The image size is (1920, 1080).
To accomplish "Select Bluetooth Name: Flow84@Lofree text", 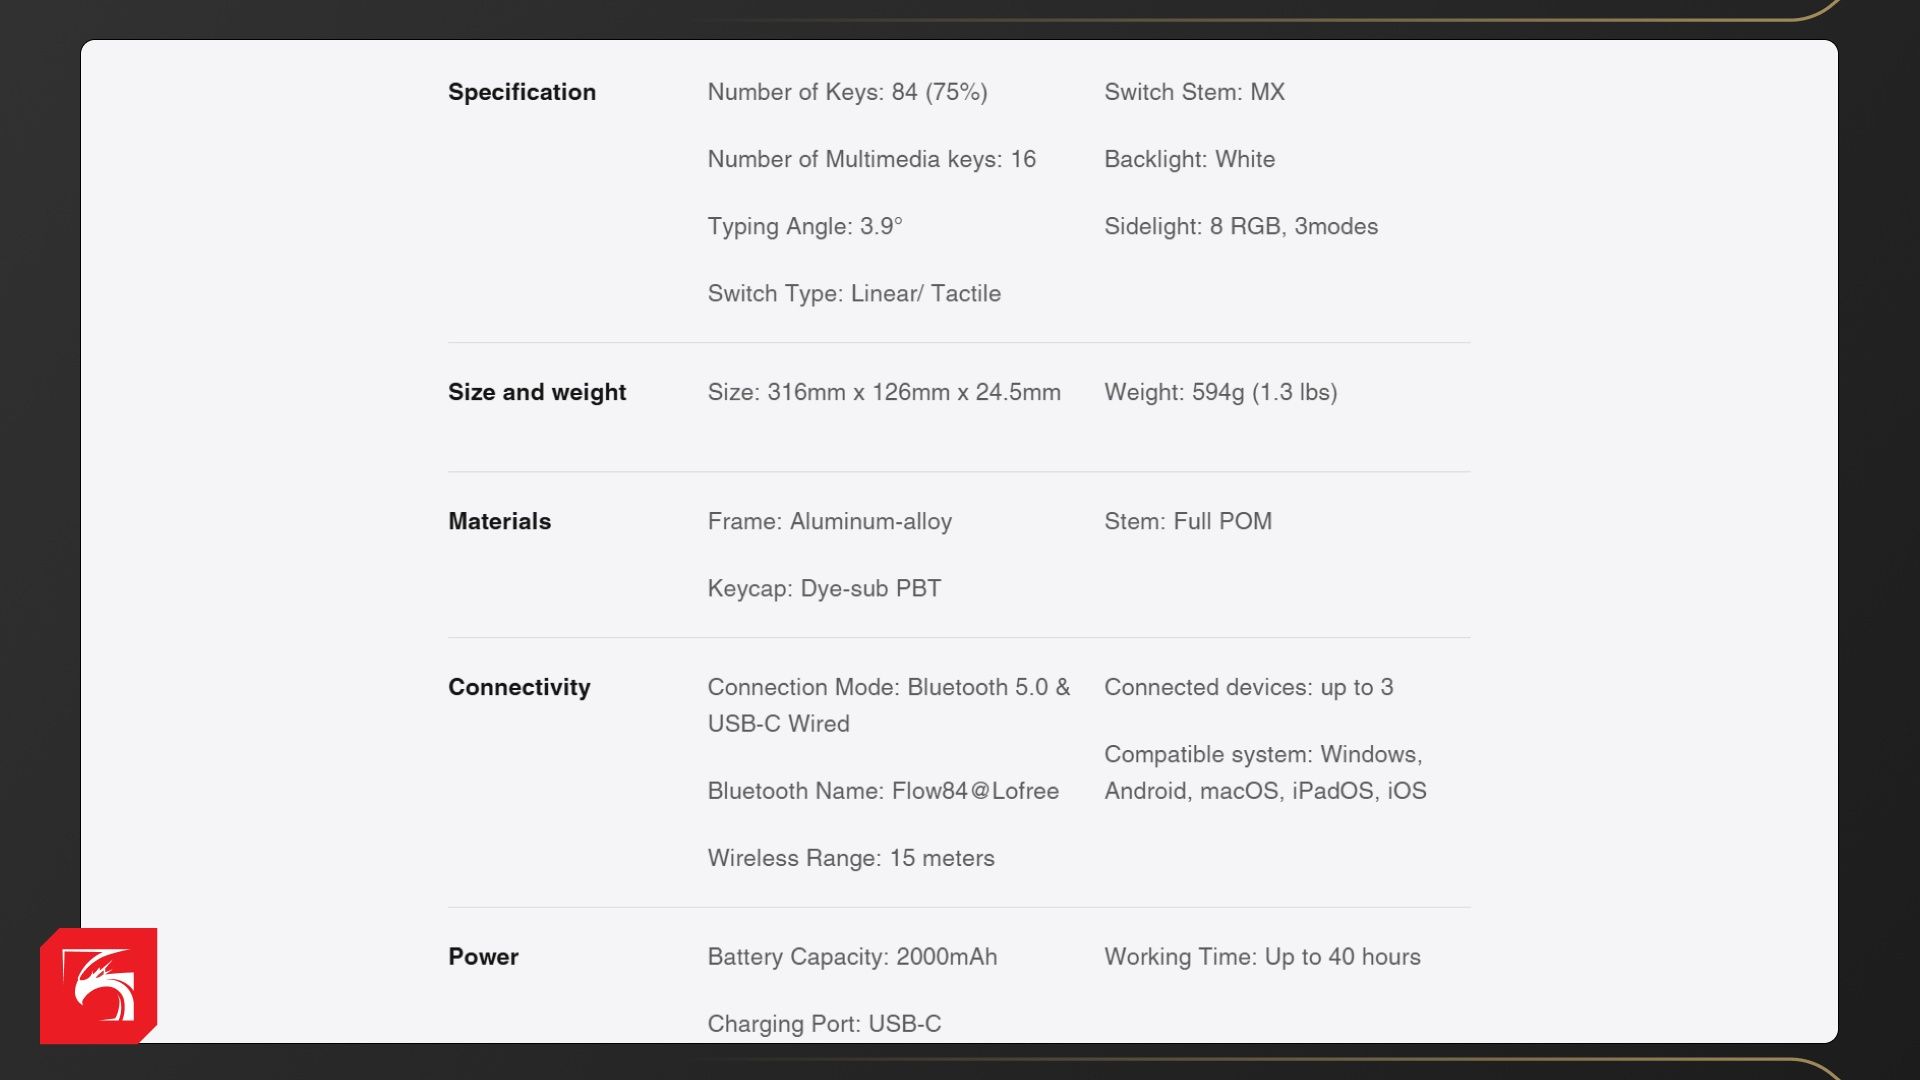I will (x=883, y=791).
